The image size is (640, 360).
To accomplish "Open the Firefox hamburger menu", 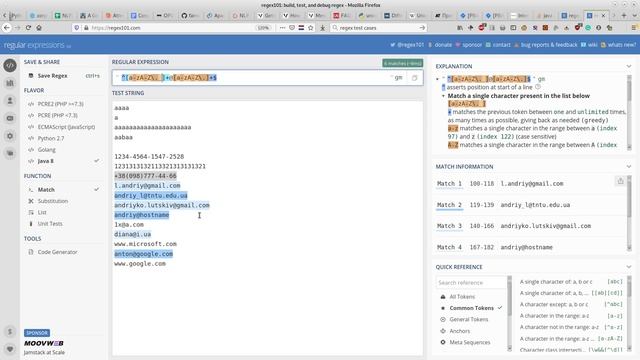I will click(634, 28).
